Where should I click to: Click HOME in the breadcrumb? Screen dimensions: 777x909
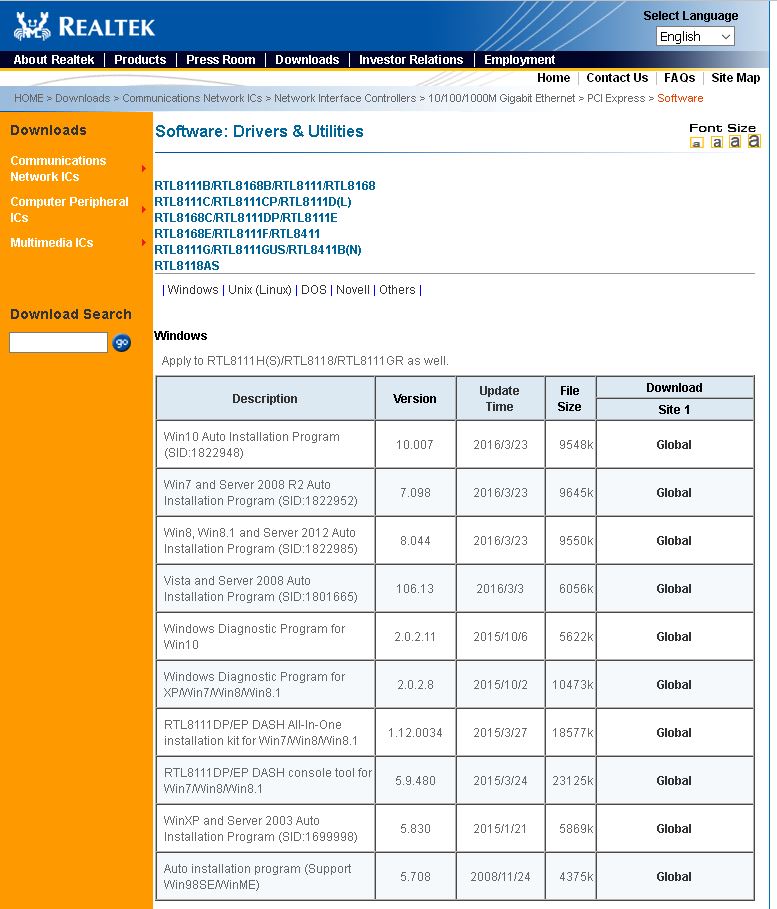(28, 98)
